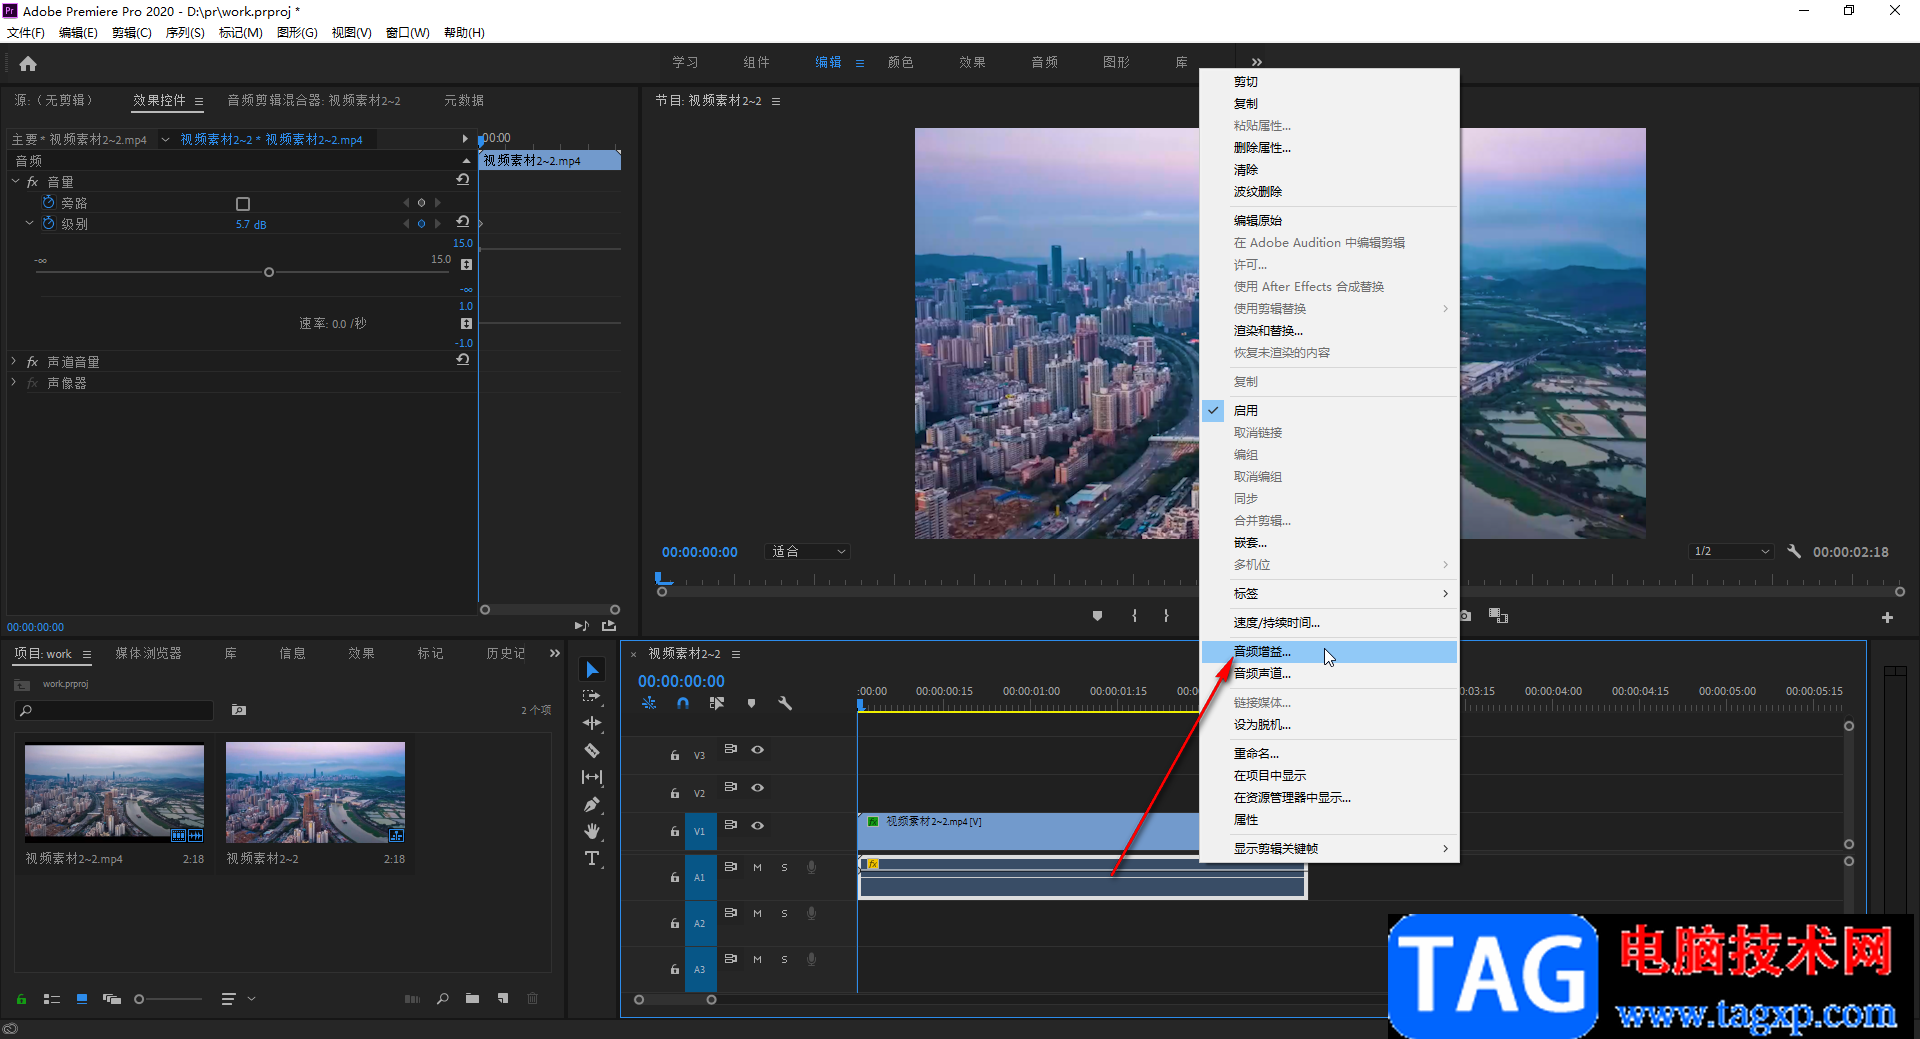Create new bin folder icon
The width and height of the screenshot is (1920, 1039).
tap(472, 998)
